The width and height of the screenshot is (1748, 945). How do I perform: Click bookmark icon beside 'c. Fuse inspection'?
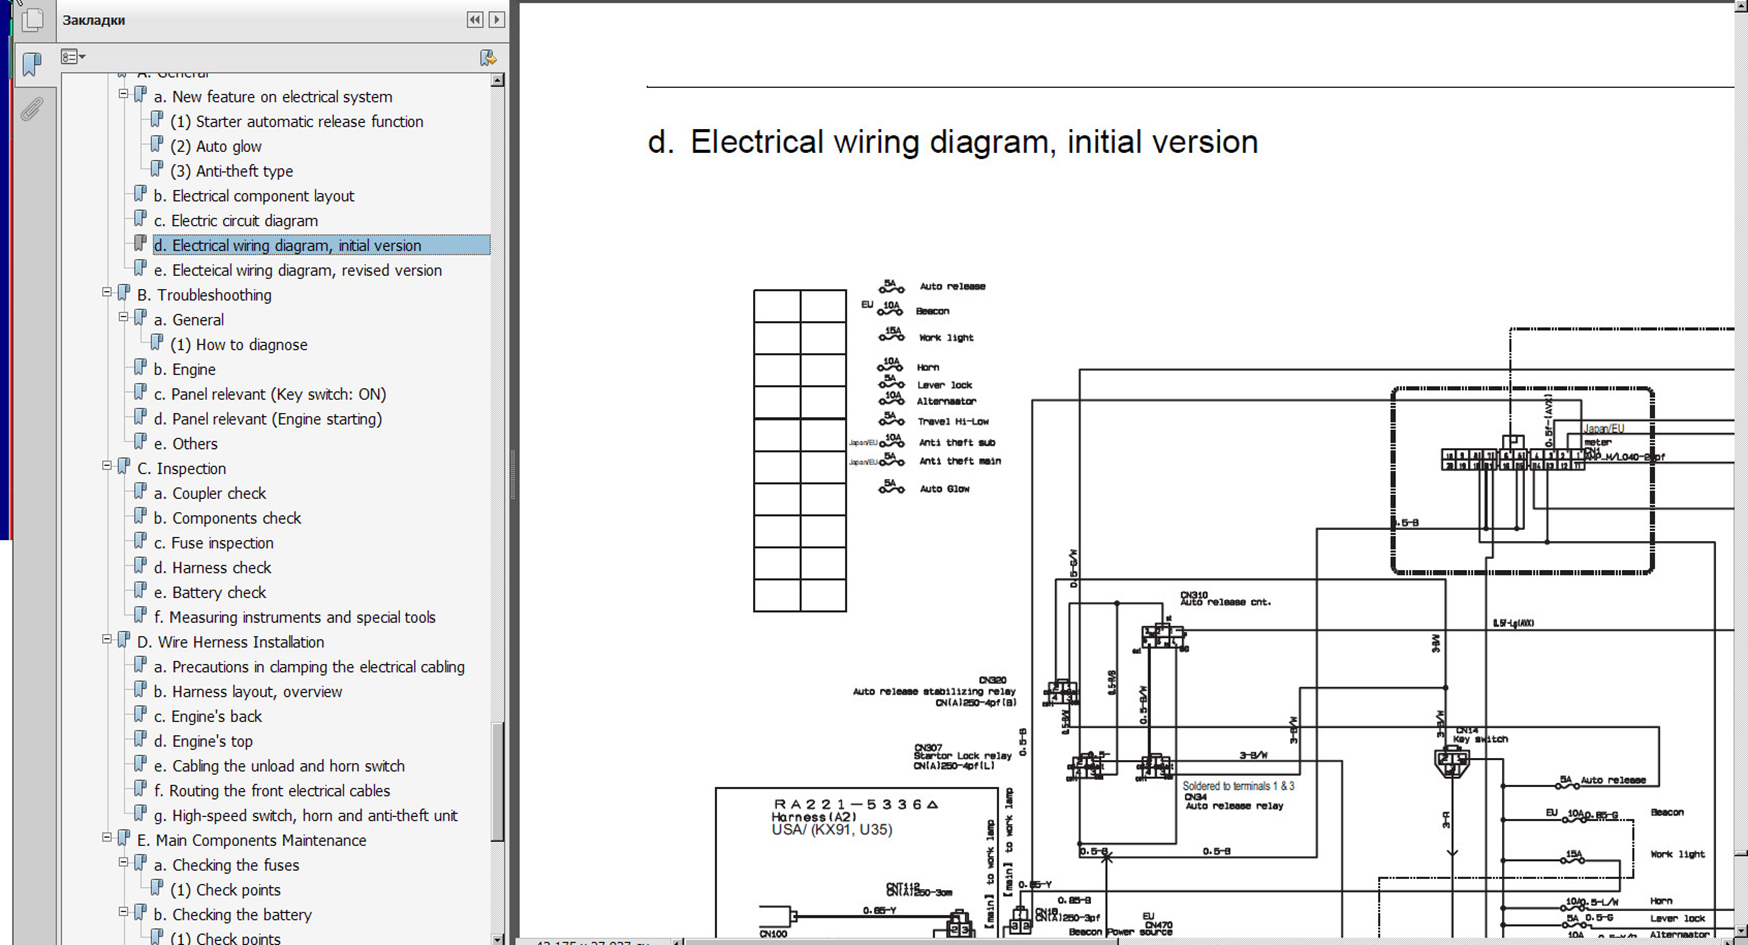point(140,542)
